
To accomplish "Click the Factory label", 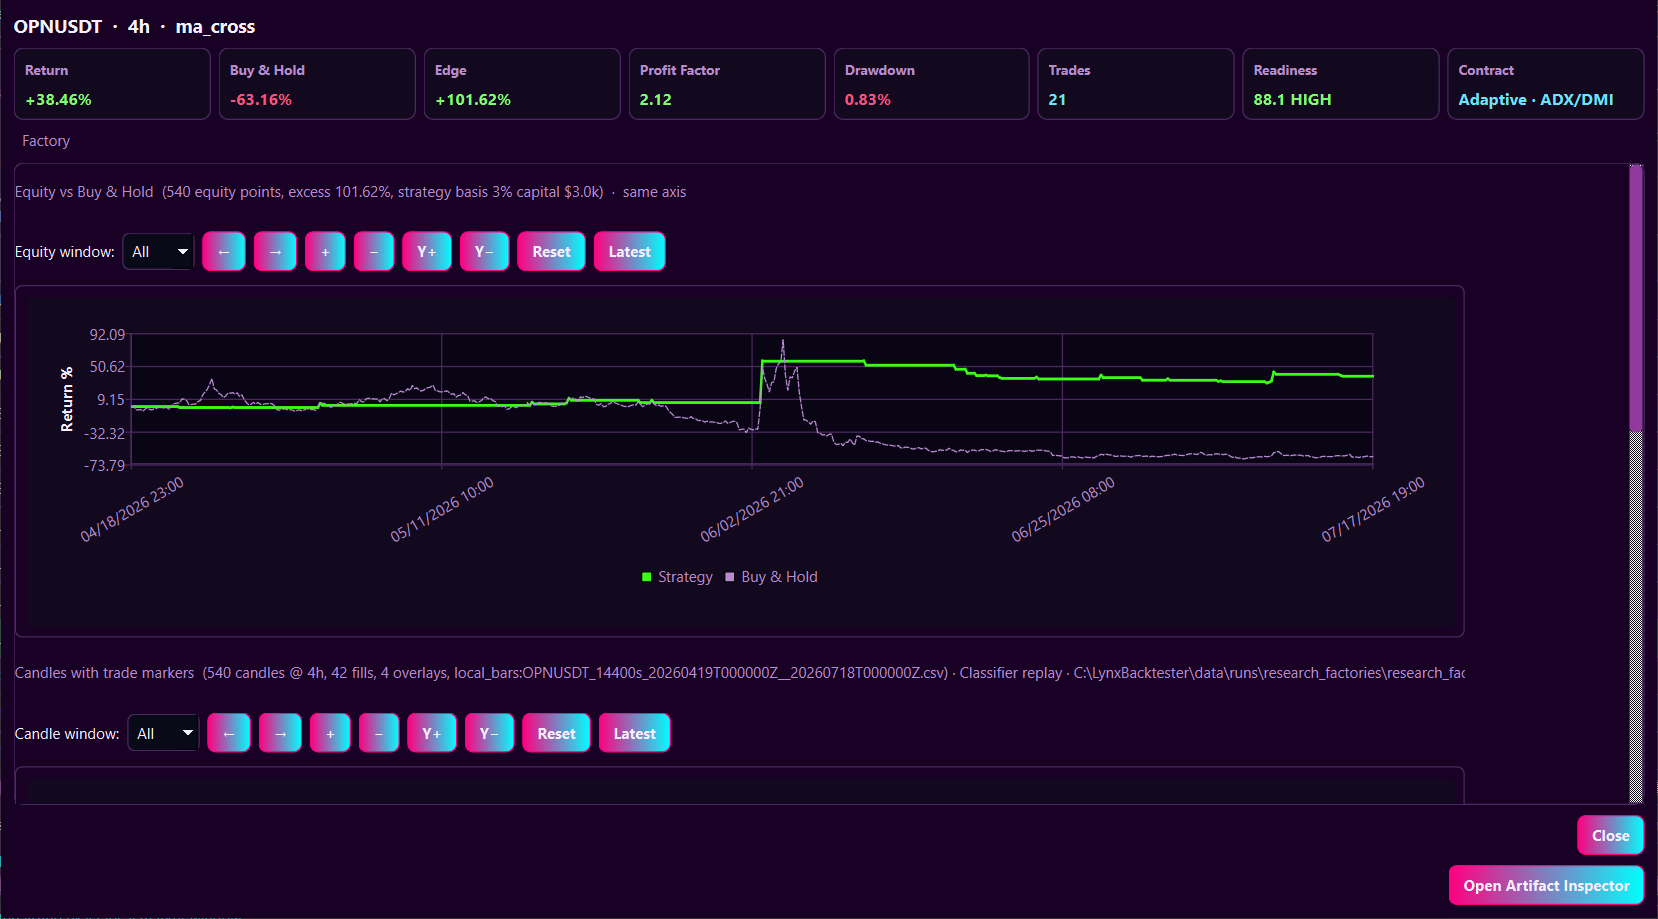I will (46, 141).
